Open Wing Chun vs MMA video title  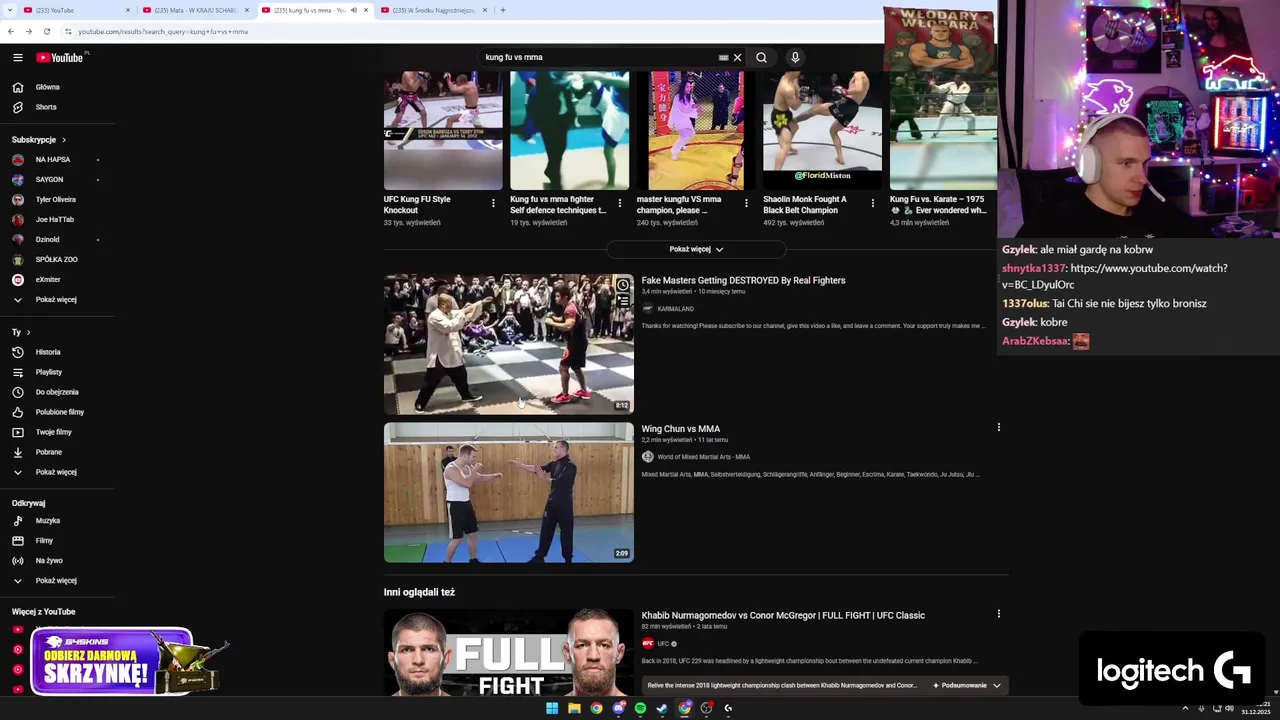680,429
